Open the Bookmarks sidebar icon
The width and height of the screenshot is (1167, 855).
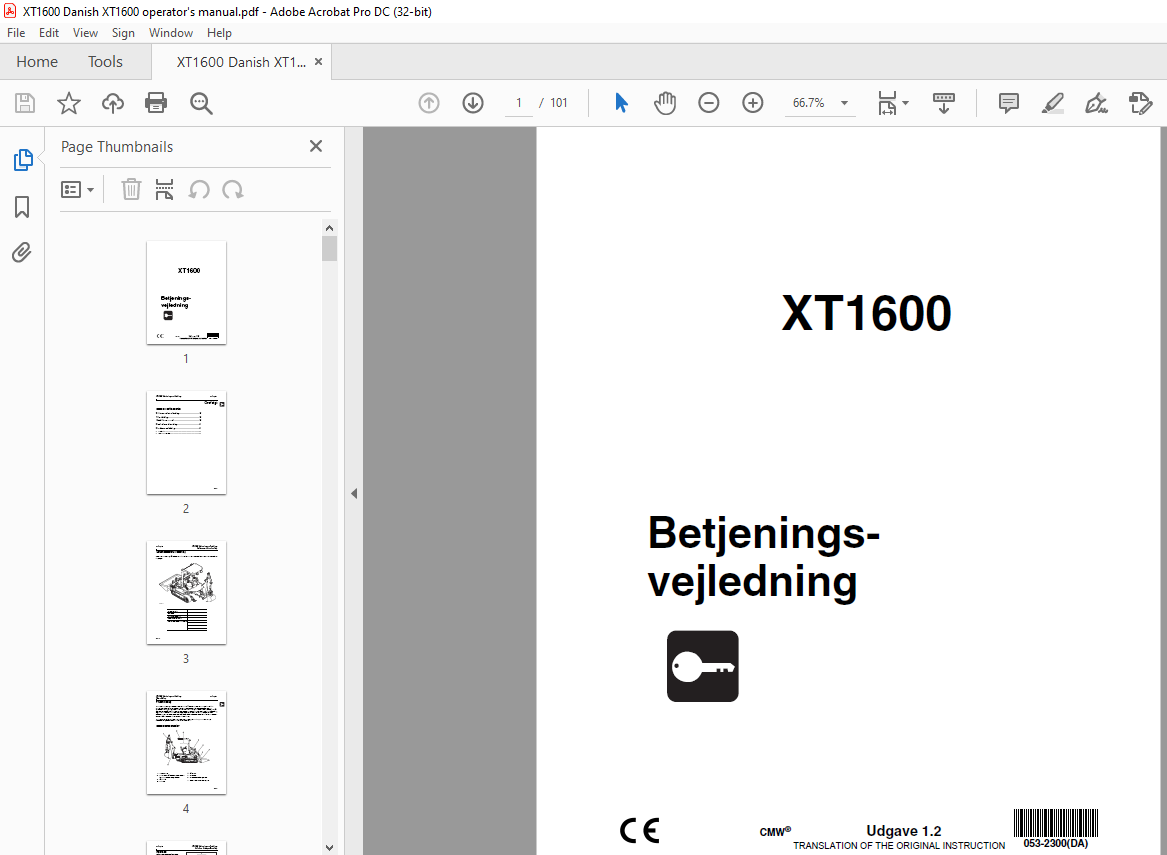pos(22,207)
